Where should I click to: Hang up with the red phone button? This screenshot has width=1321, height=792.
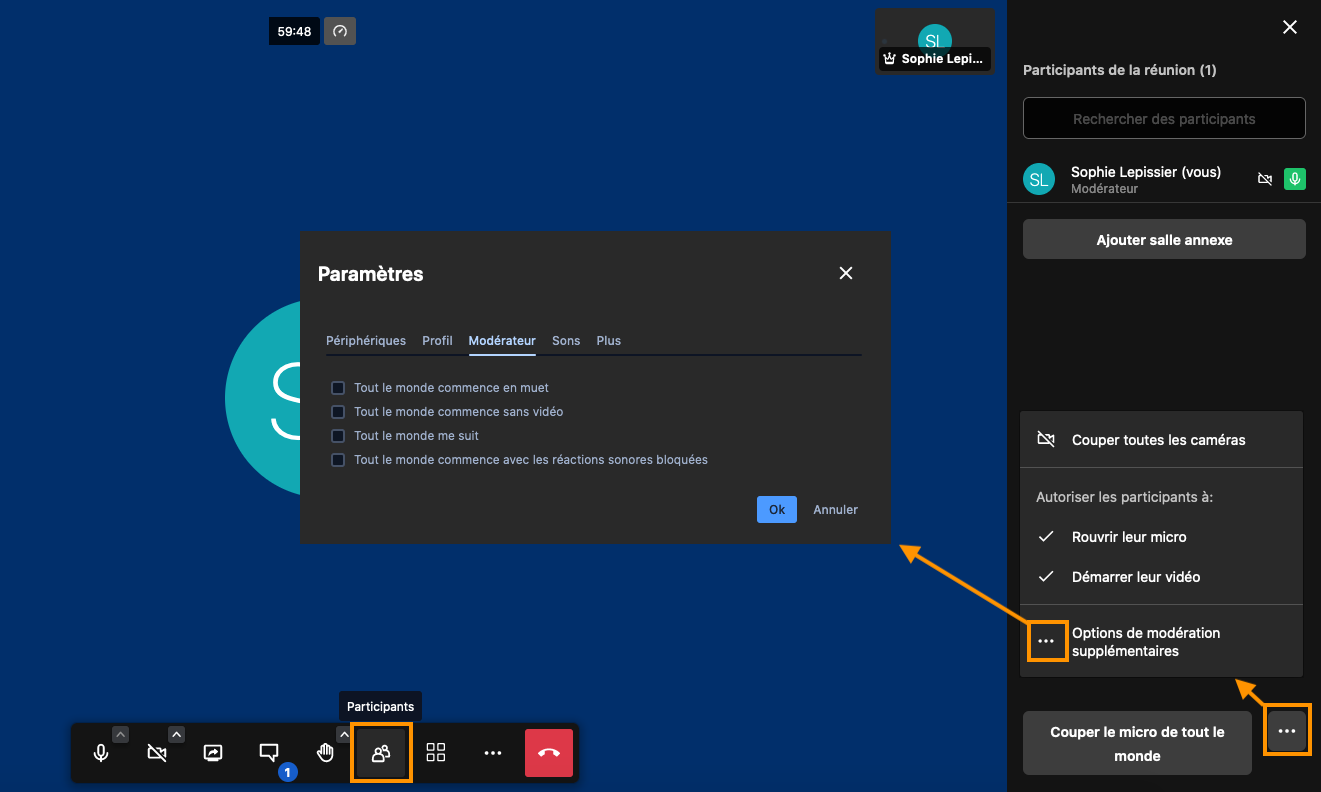click(549, 753)
